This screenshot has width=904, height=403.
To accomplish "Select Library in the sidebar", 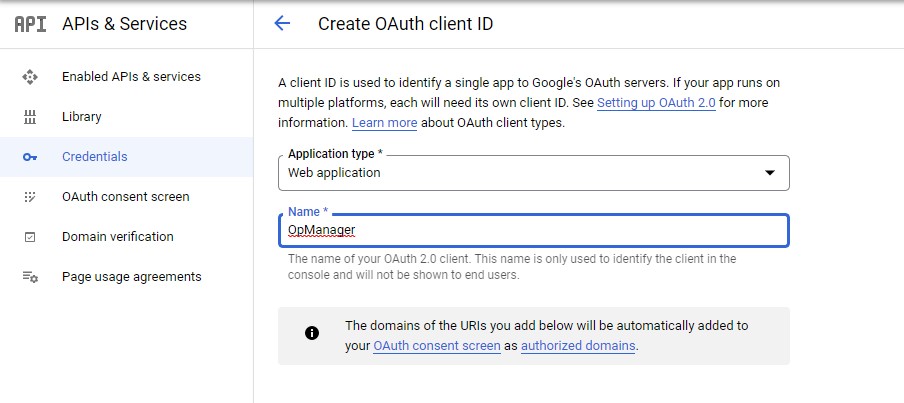I will [x=82, y=117].
